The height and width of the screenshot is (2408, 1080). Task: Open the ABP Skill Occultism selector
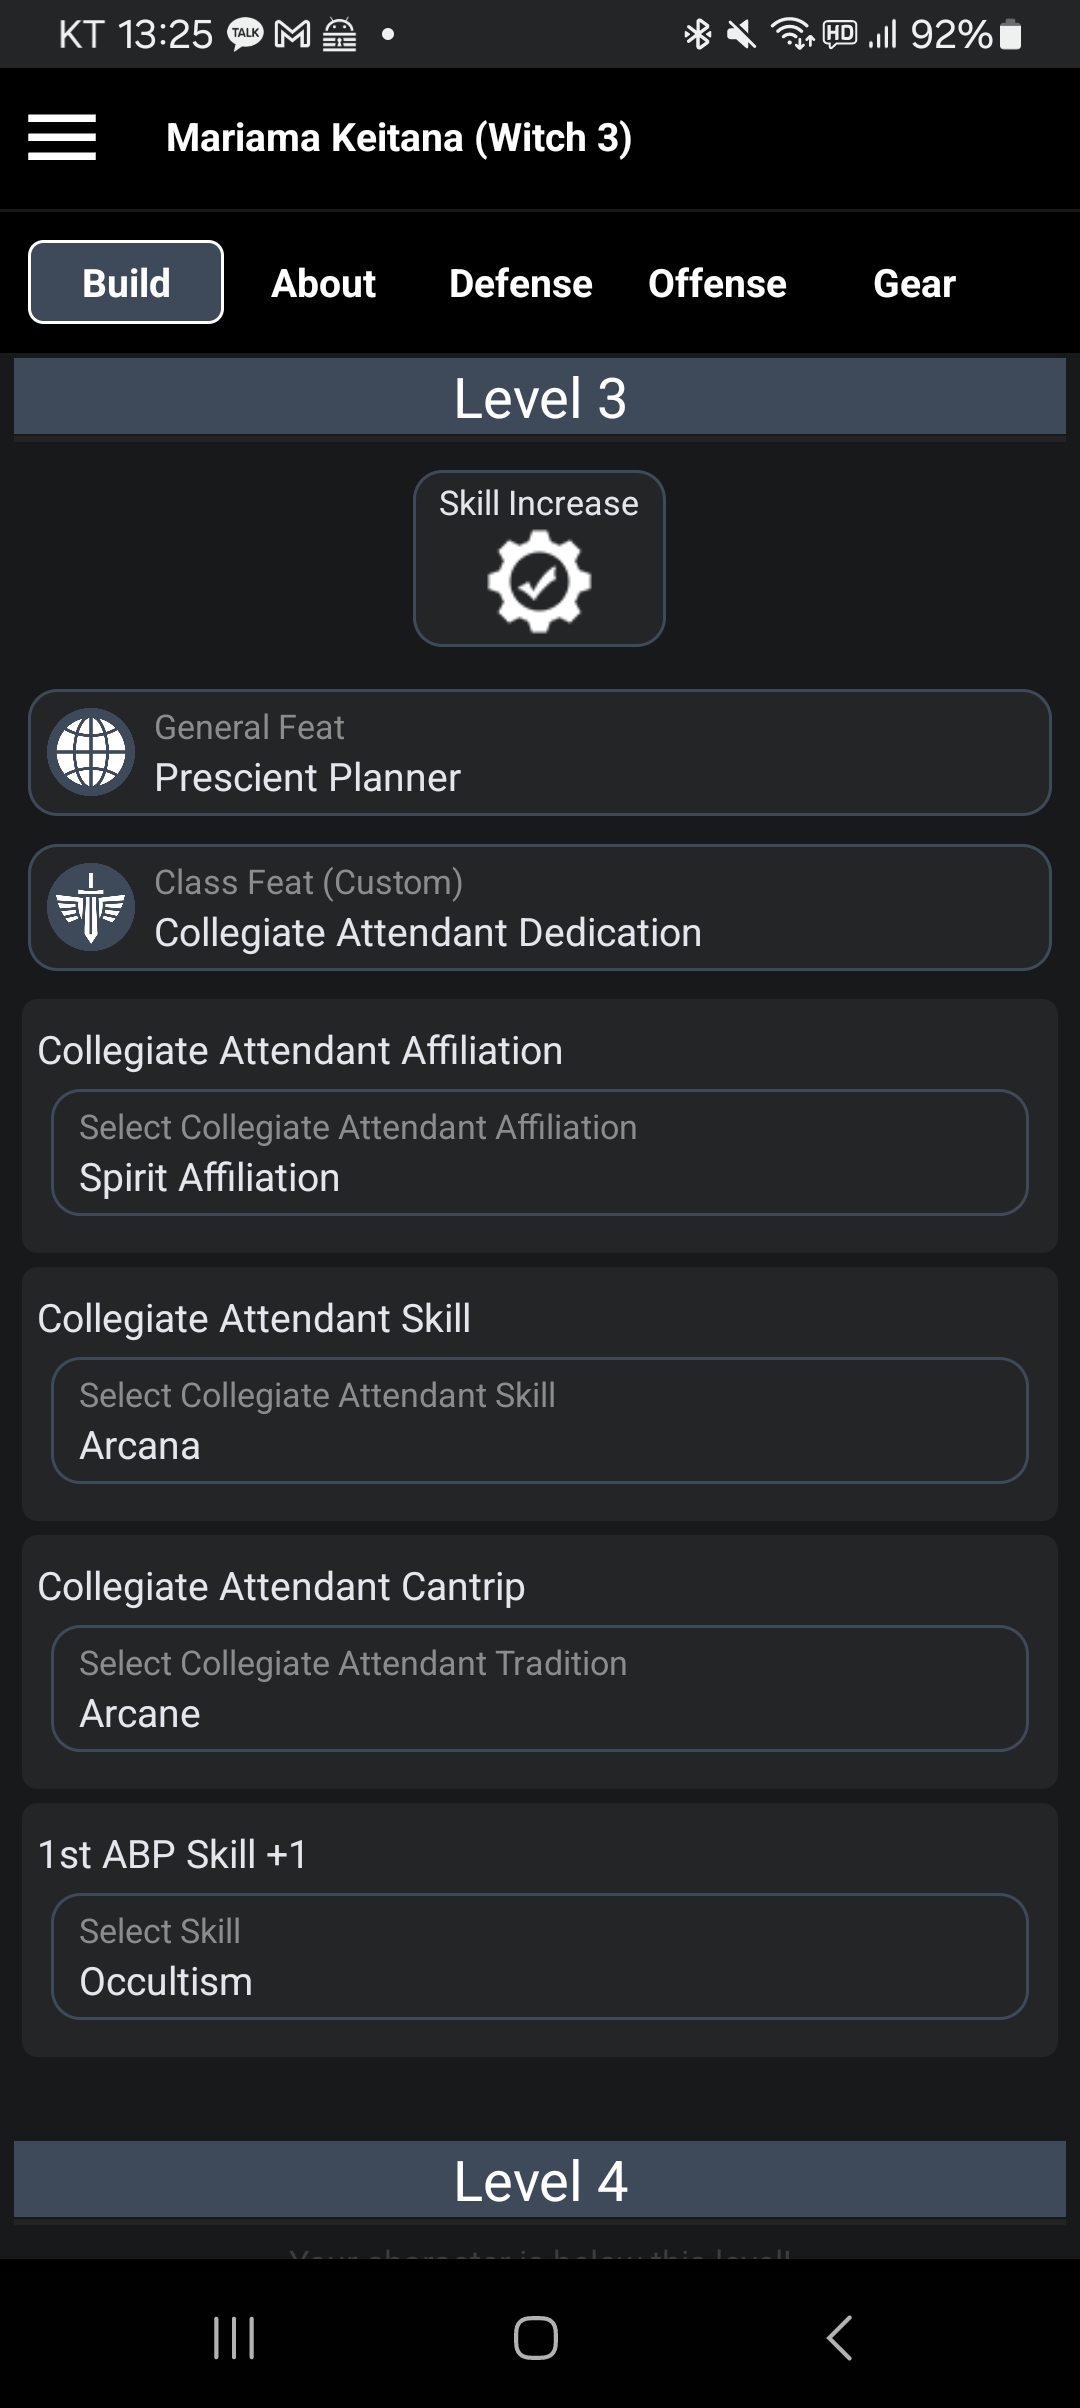click(x=540, y=1957)
